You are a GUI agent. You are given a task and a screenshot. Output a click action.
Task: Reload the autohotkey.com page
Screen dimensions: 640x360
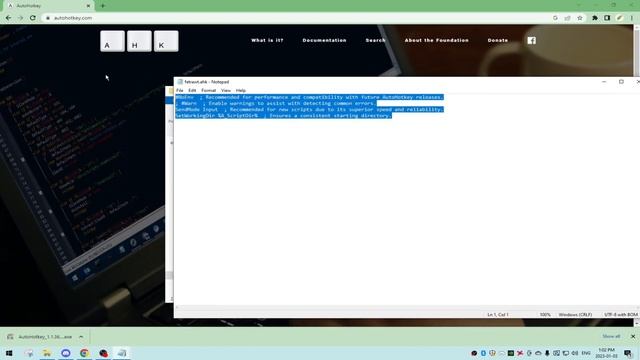[x=33, y=18]
